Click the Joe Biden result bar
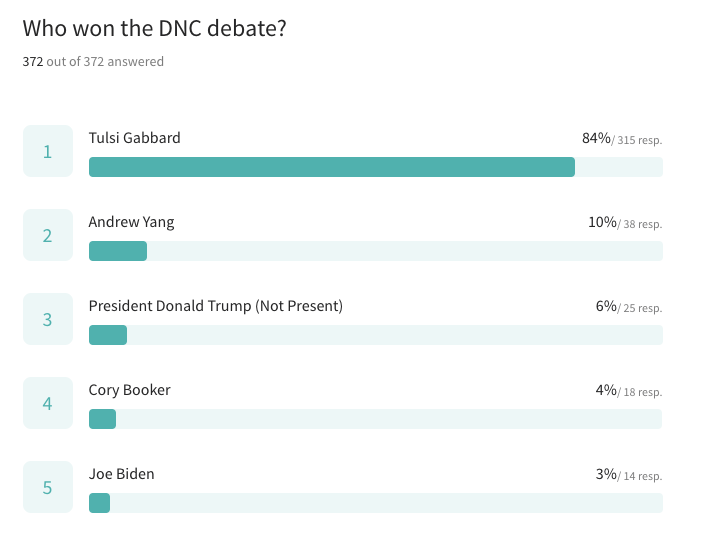The height and width of the screenshot is (552, 704). tap(376, 503)
